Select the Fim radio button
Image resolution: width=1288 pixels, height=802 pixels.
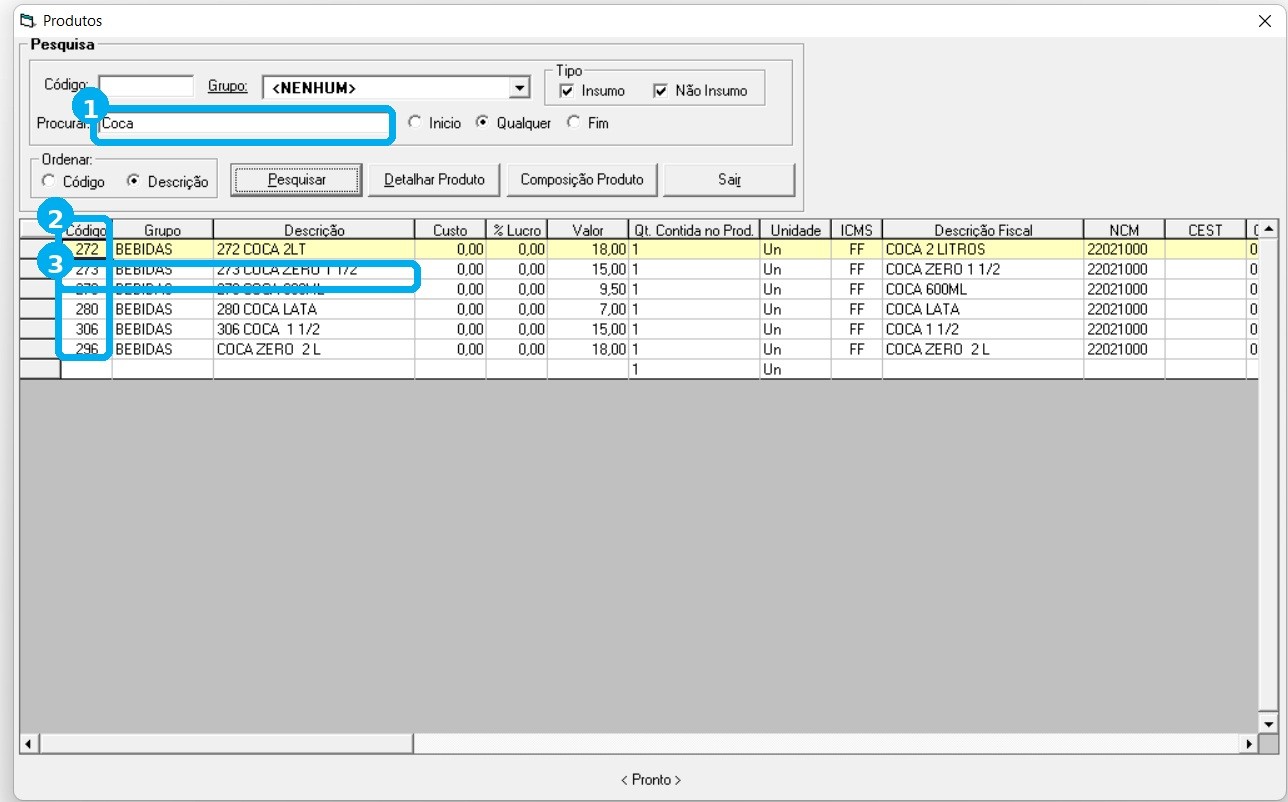coord(573,122)
